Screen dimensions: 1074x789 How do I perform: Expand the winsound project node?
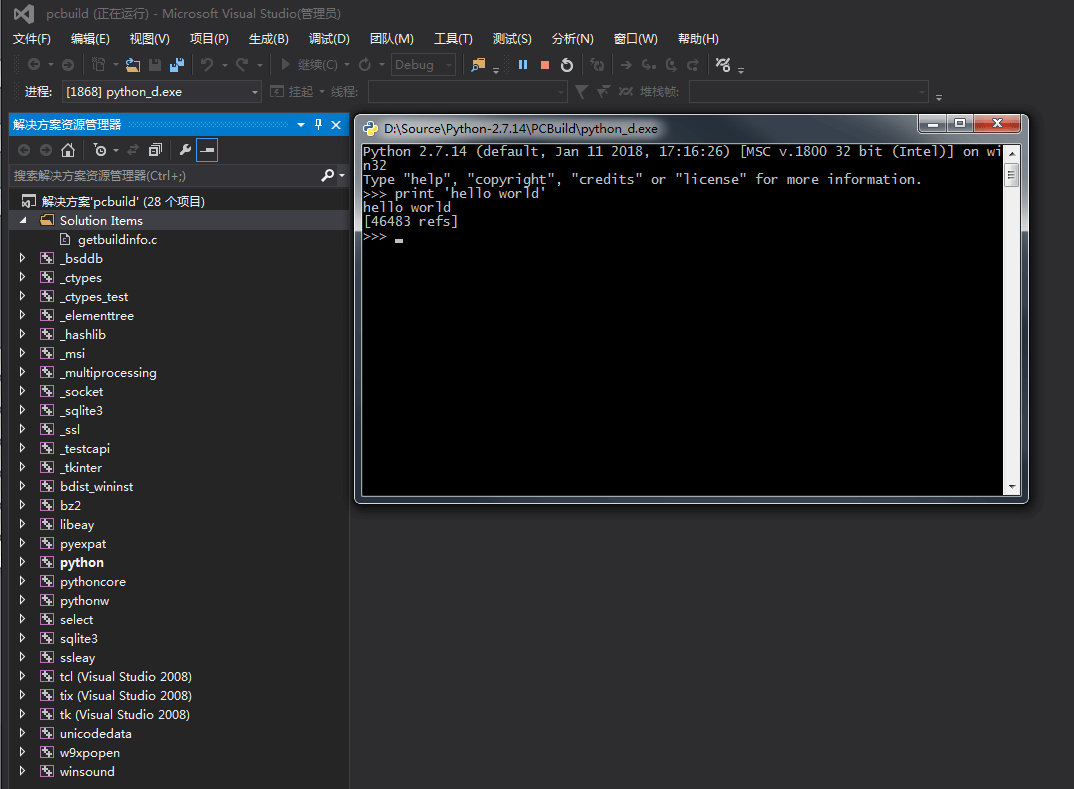[23, 771]
